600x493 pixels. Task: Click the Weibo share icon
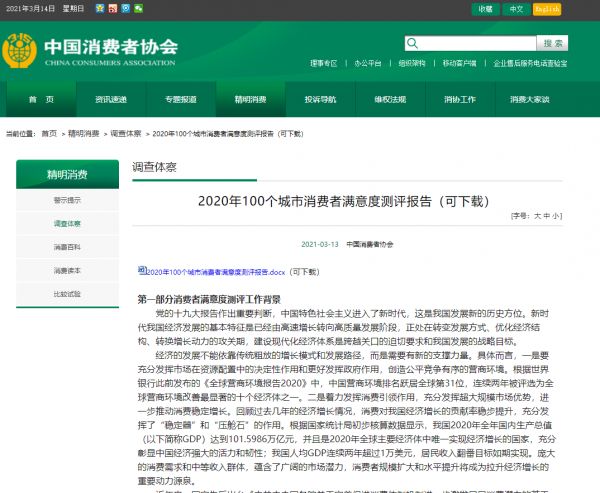click(113, 8)
